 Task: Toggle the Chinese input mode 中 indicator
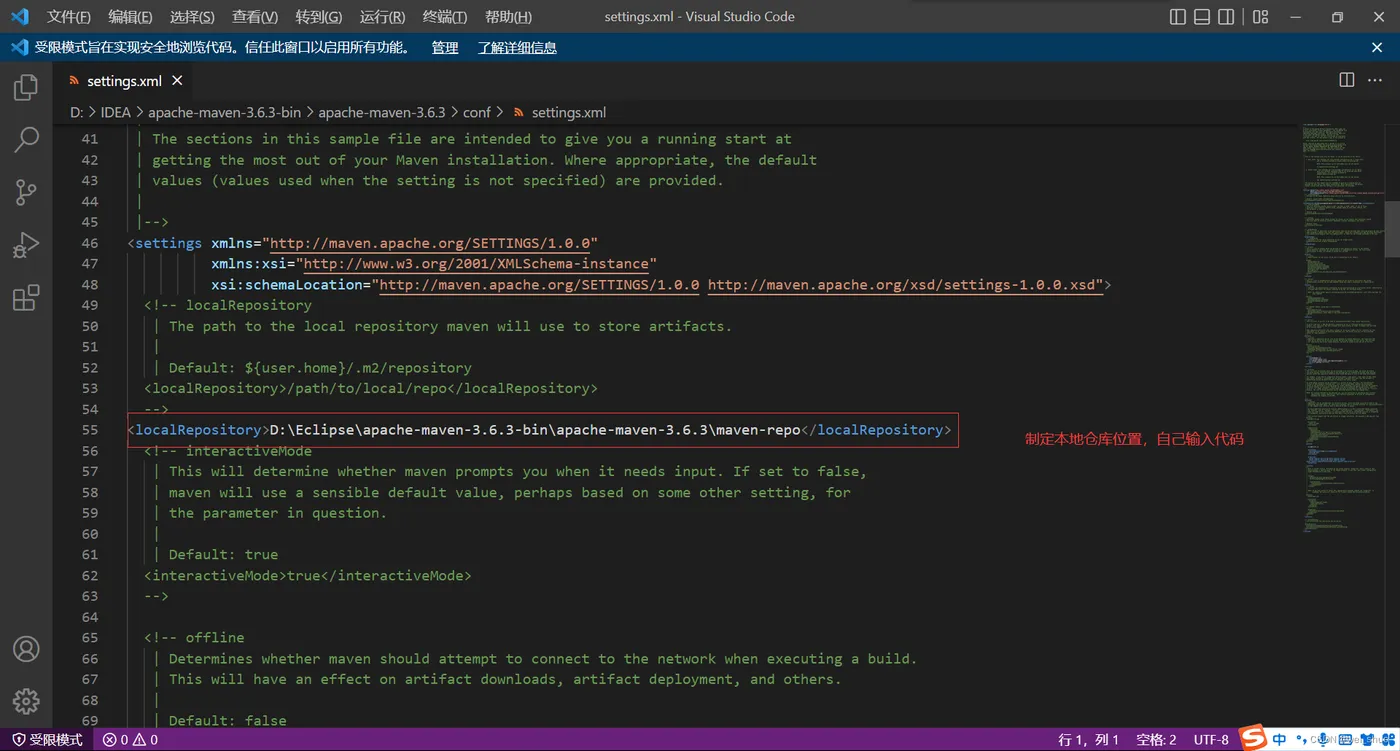click(1279, 739)
